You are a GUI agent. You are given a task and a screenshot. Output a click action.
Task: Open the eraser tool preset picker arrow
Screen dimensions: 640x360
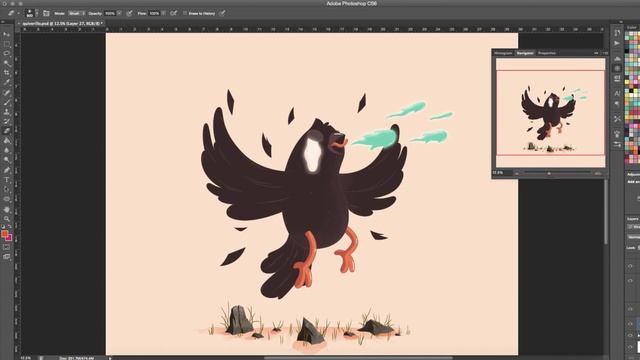tap(18, 13)
